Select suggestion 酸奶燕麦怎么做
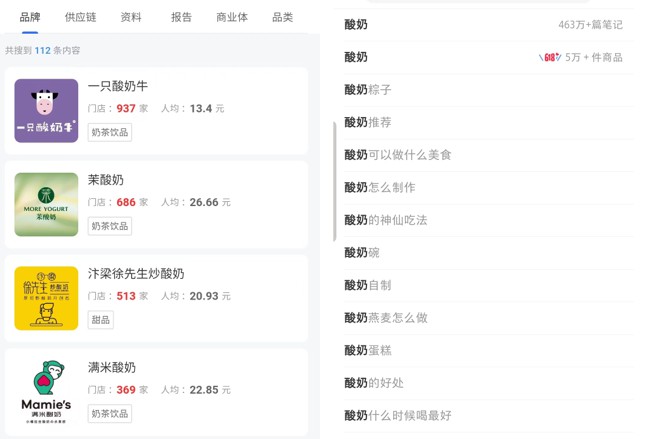The height and width of the screenshot is (439, 654). (x=488, y=318)
